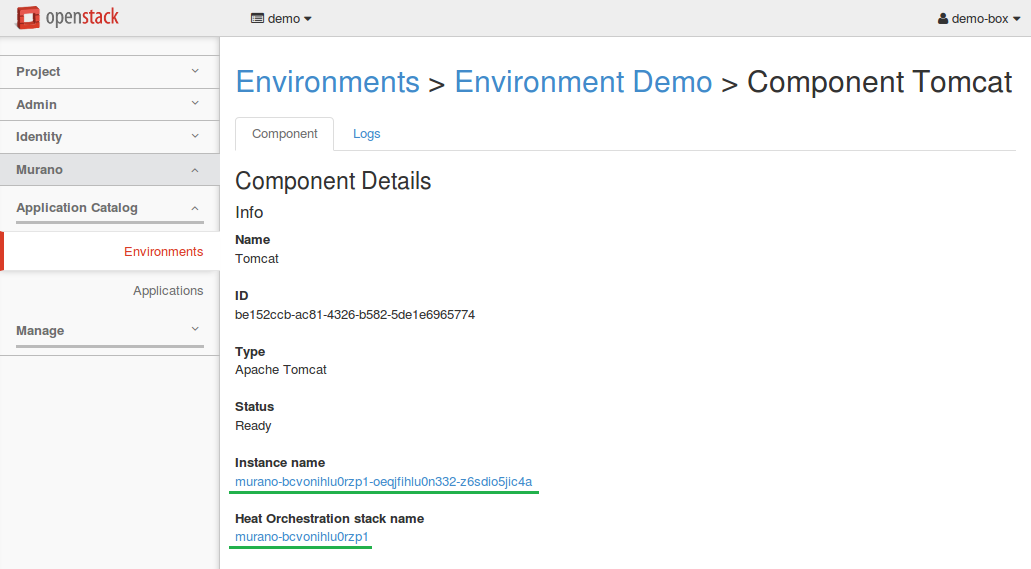This screenshot has height=569, width=1031.
Task: Click the Component Tomcat page title
Action: pyautogui.click(x=879, y=82)
